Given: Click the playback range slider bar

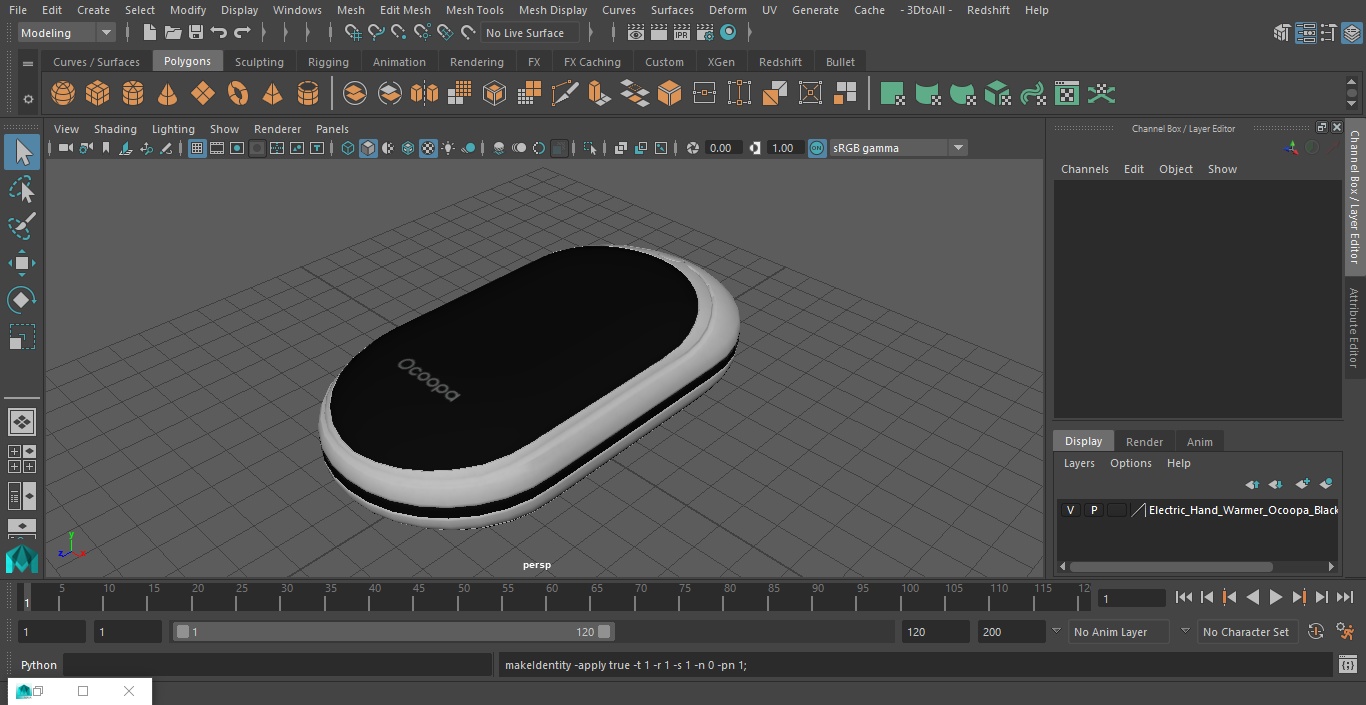Looking at the screenshot, I should (393, 632).
